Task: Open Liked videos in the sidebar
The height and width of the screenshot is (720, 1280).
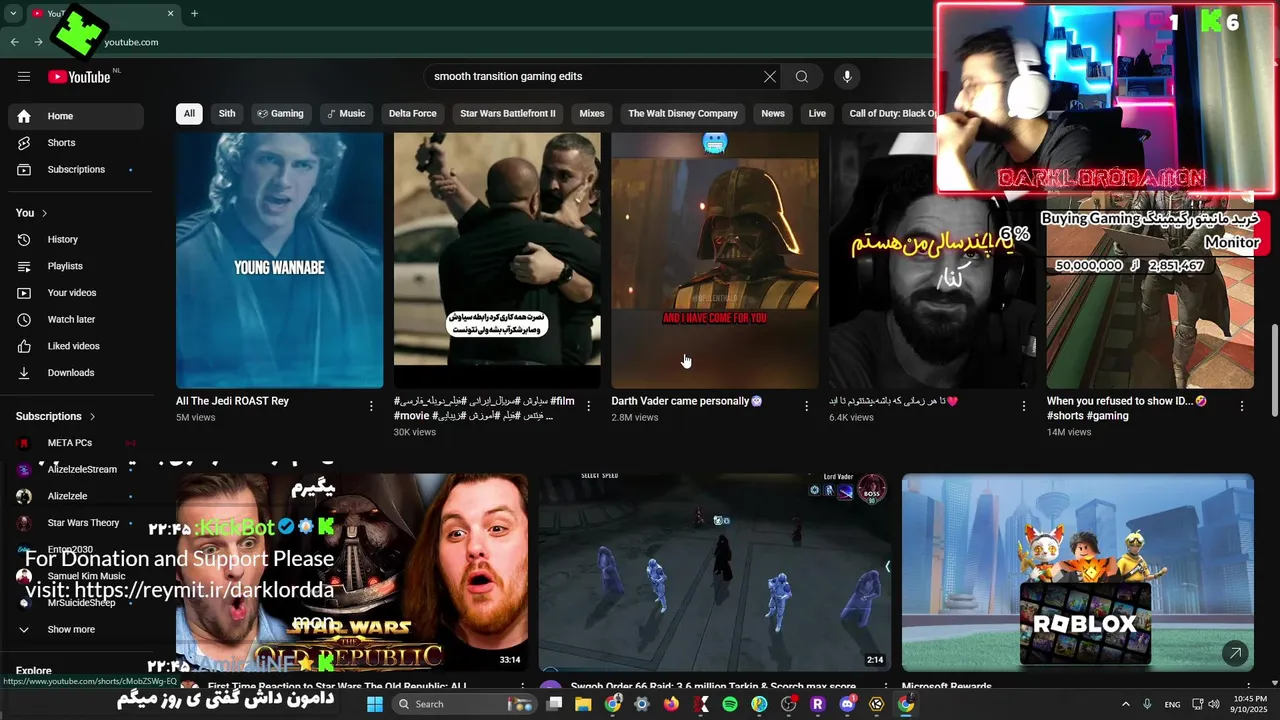Action: (76, 346)
